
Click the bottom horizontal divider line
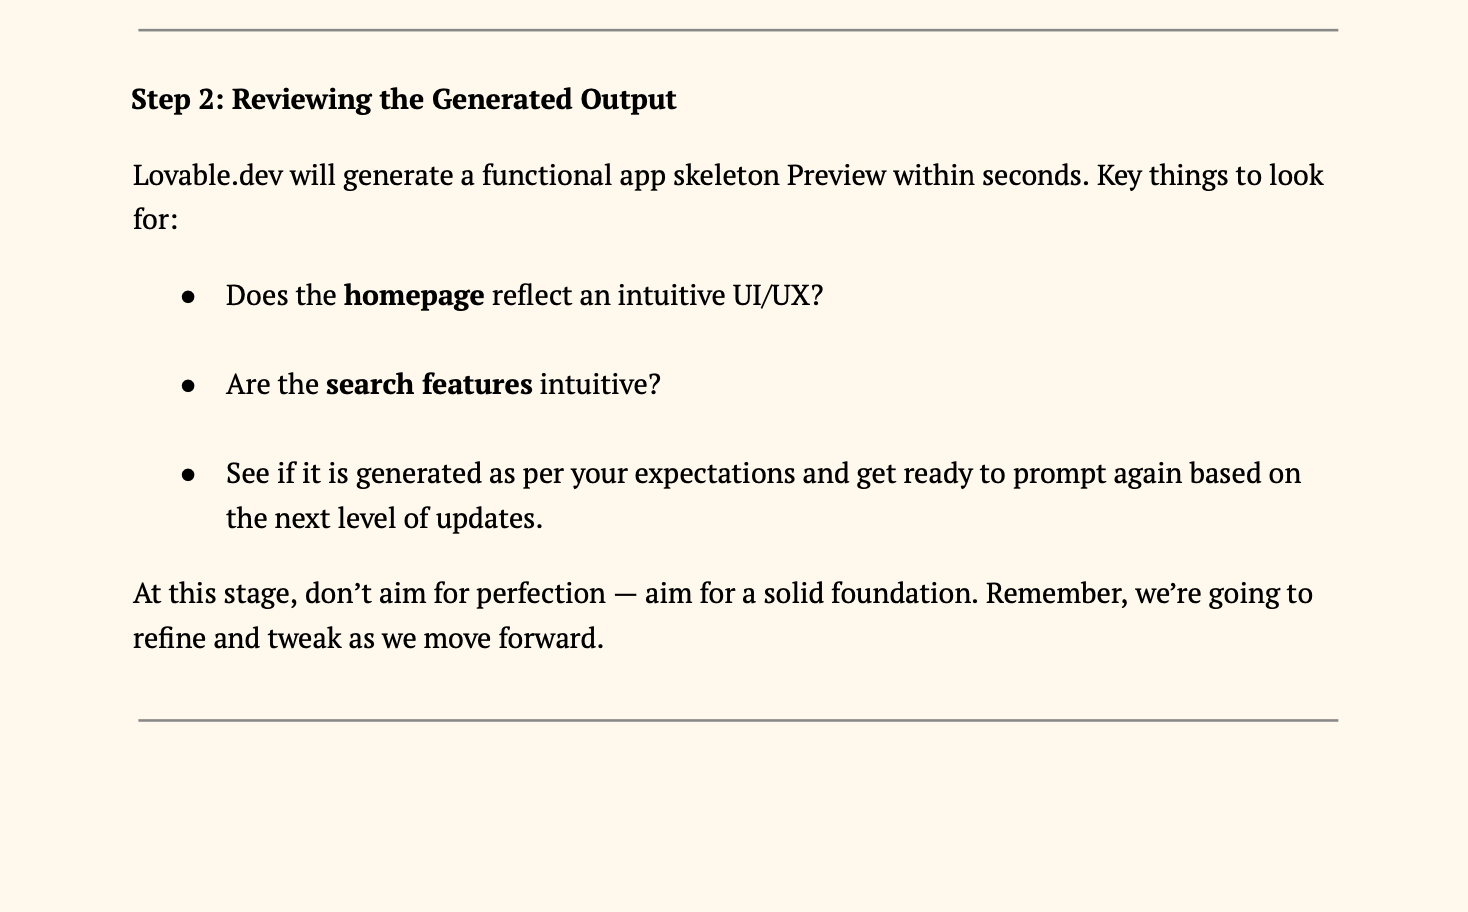738,720
